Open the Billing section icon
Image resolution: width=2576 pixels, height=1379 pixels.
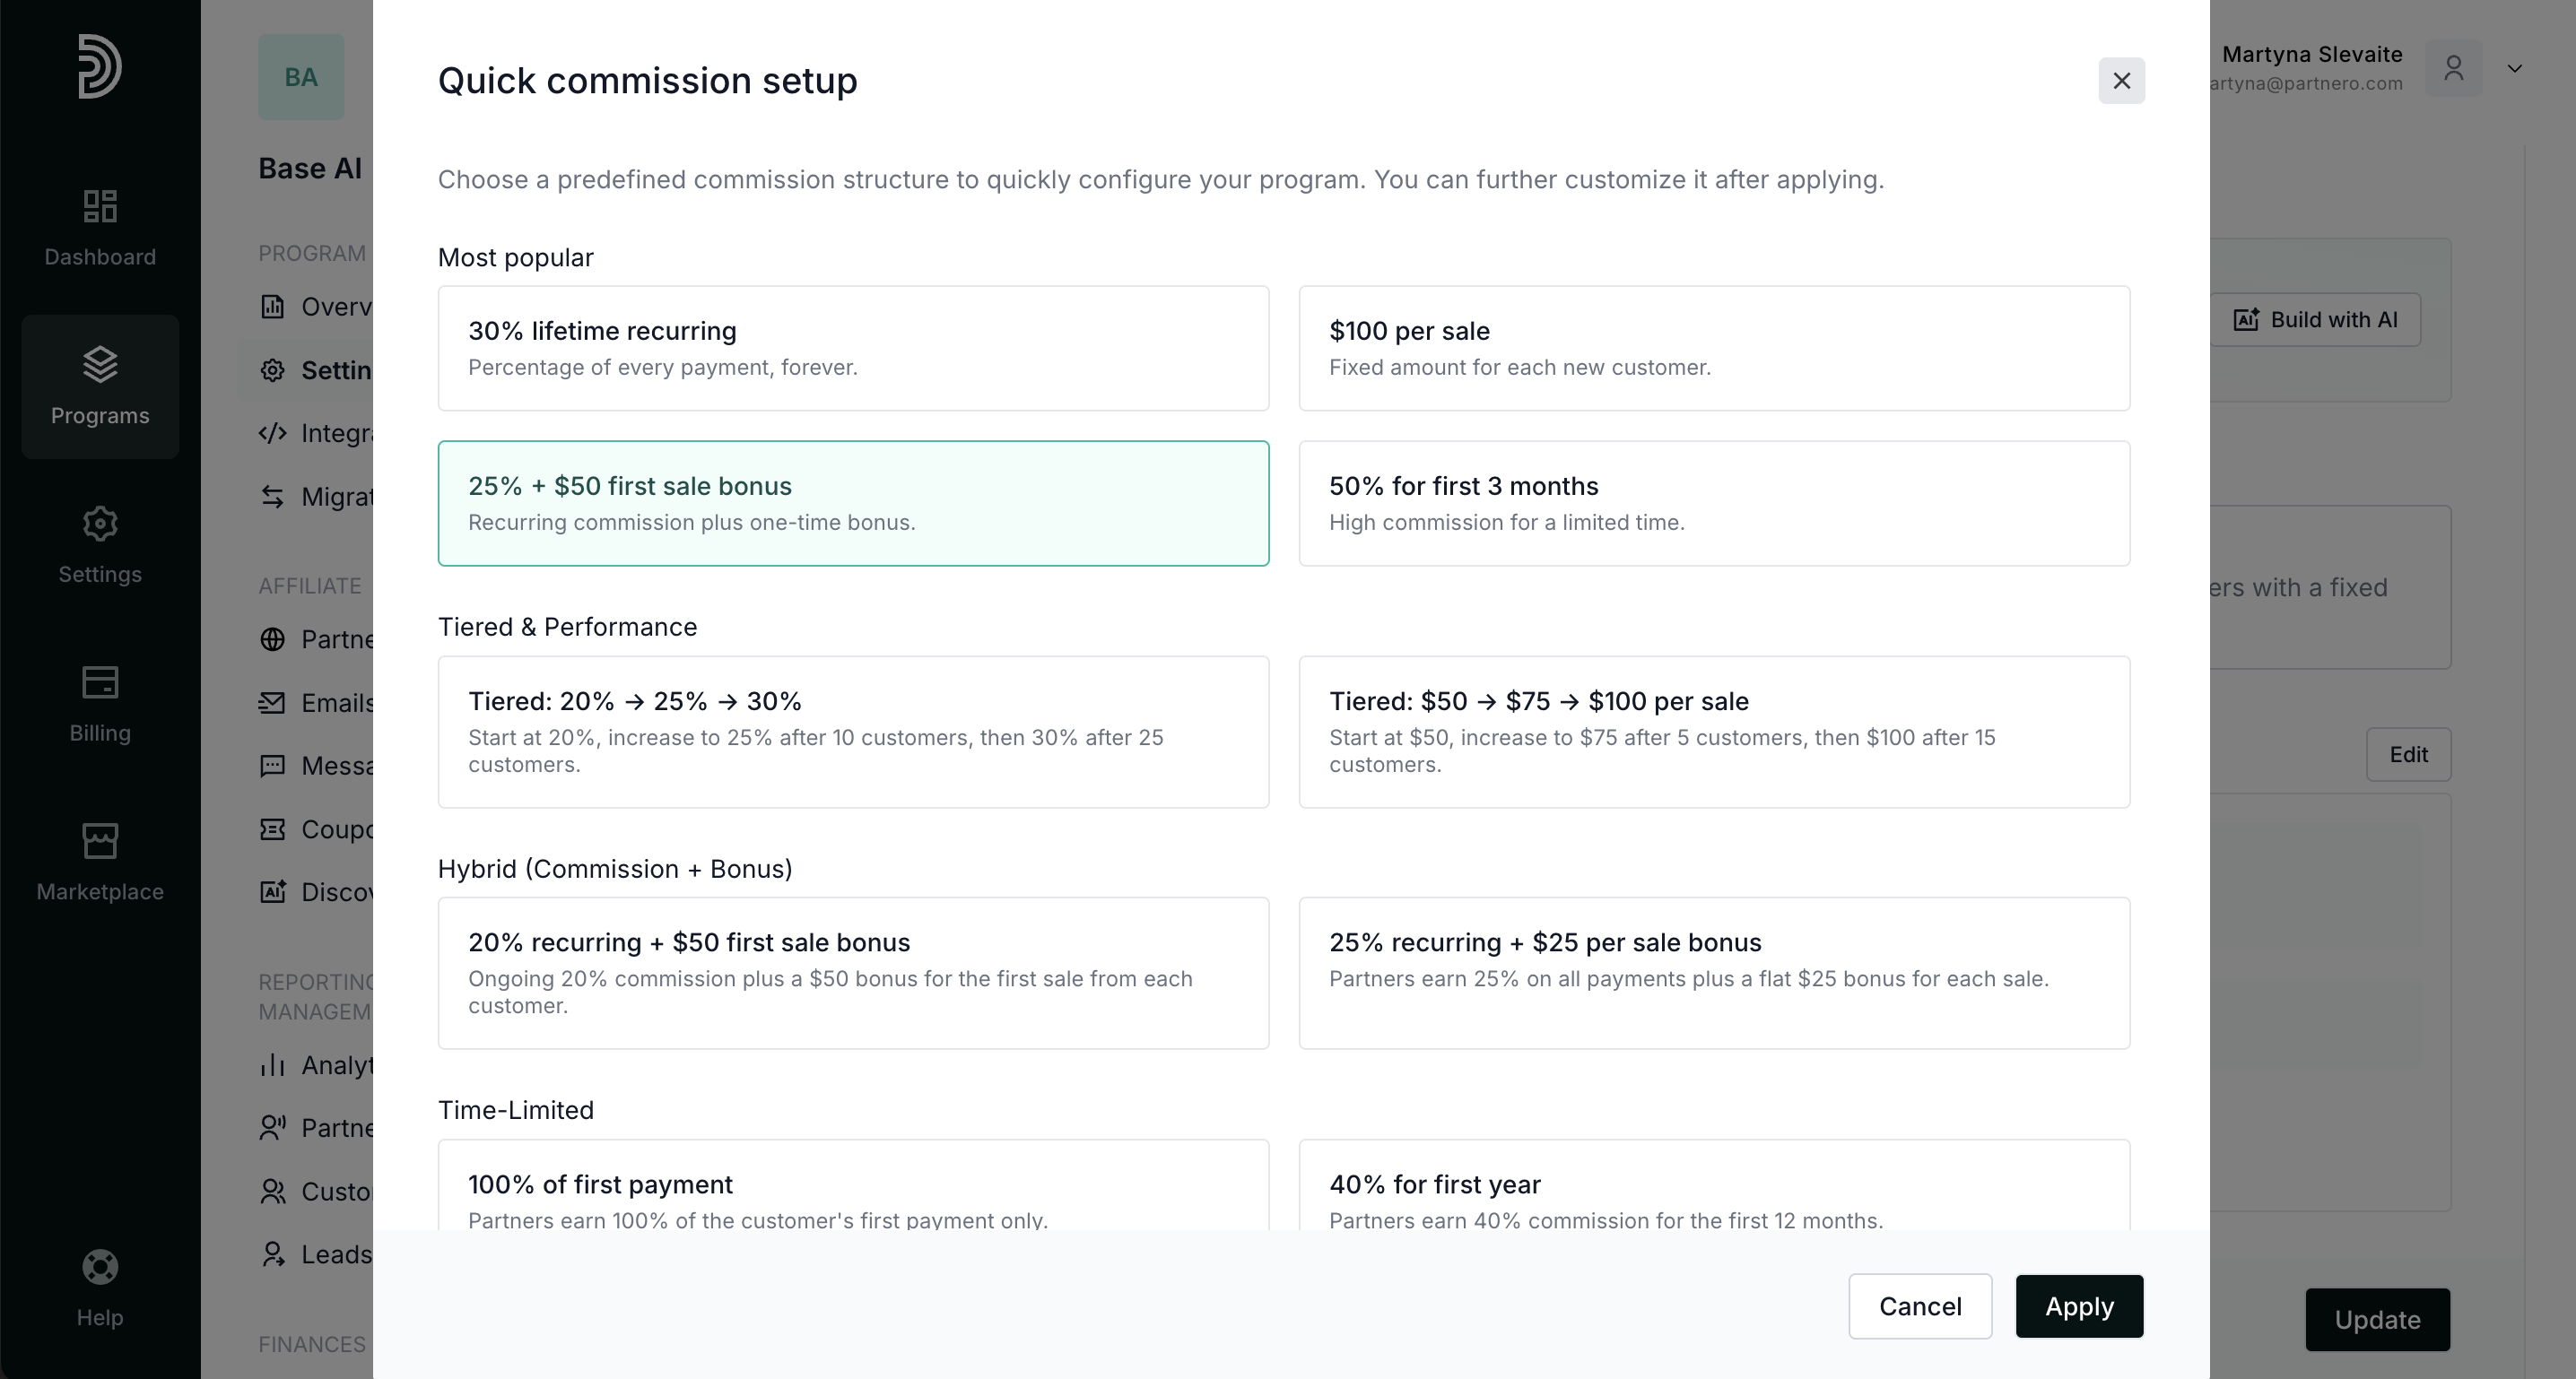point(100,683)
